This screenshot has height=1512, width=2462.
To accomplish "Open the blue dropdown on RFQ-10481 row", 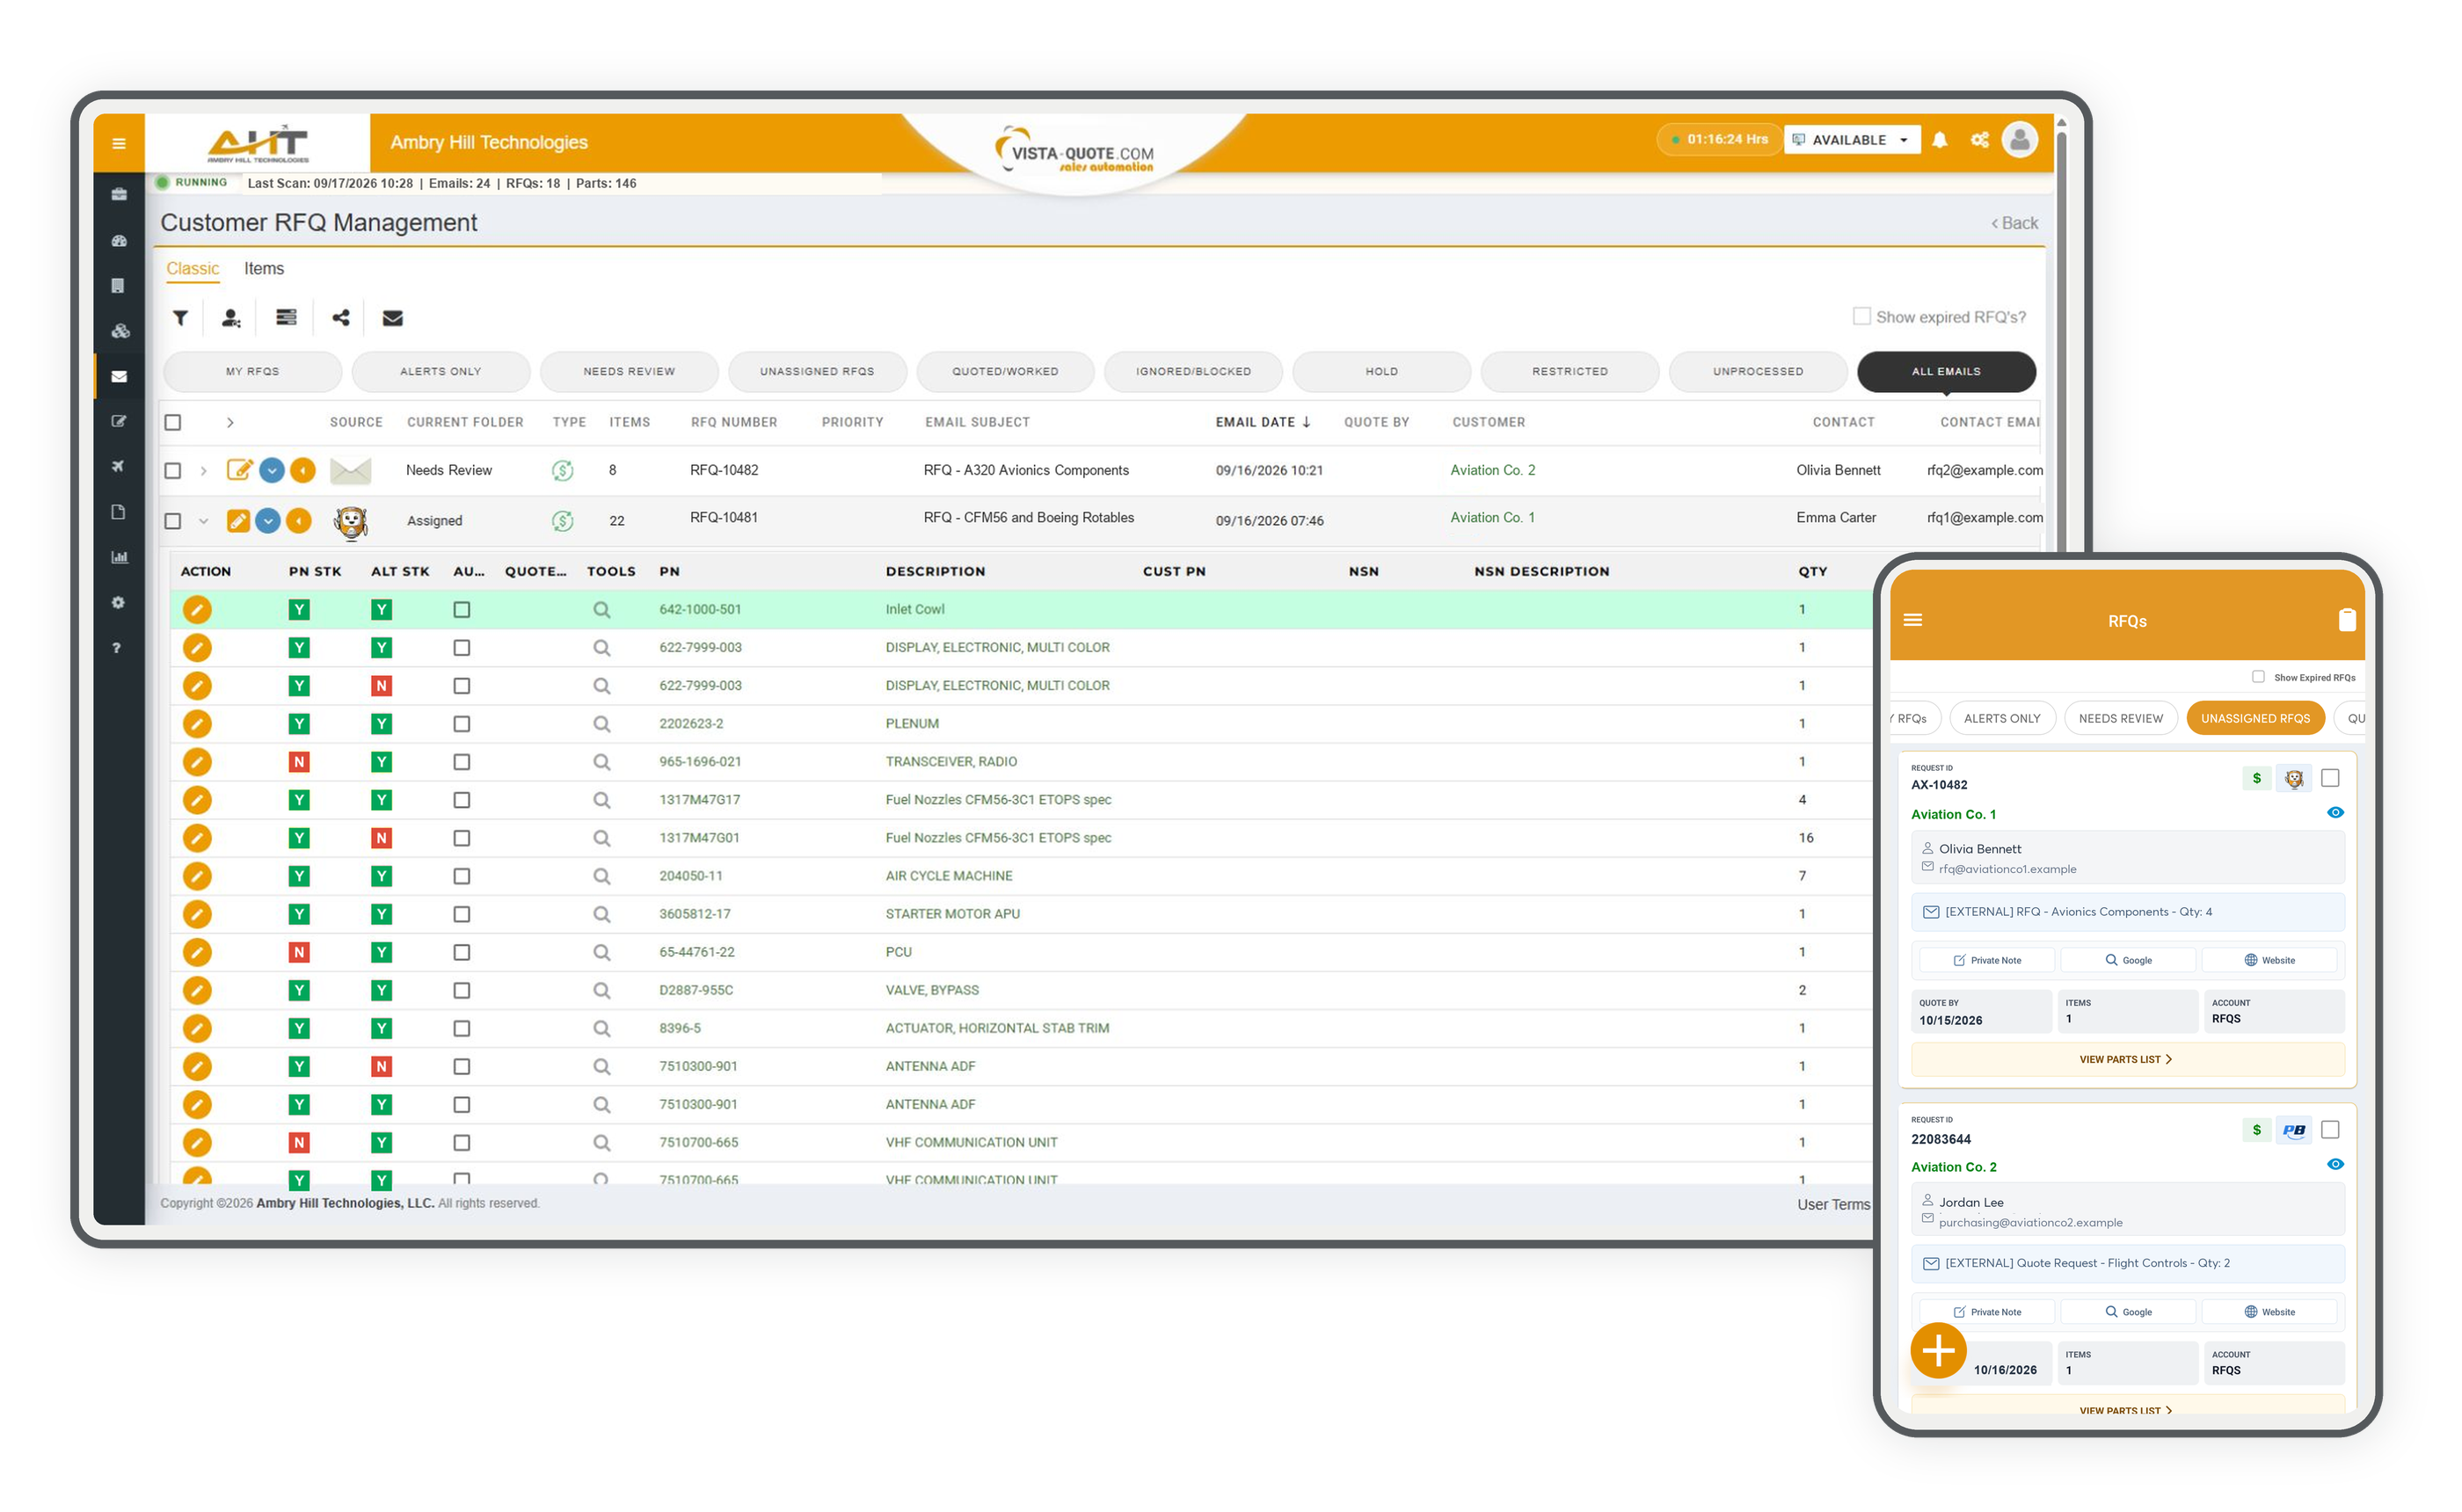I will click(268, 521).
